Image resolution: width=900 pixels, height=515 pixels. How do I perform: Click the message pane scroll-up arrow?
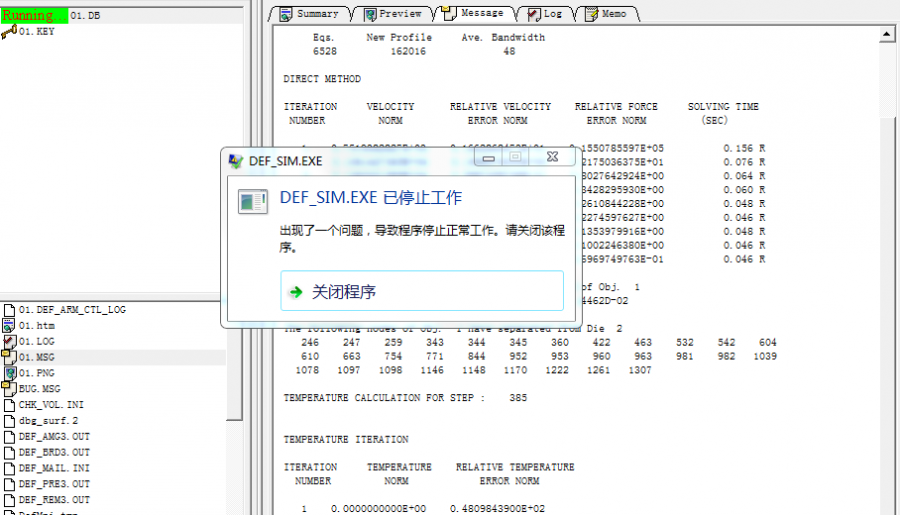click(x=886, y=35)
